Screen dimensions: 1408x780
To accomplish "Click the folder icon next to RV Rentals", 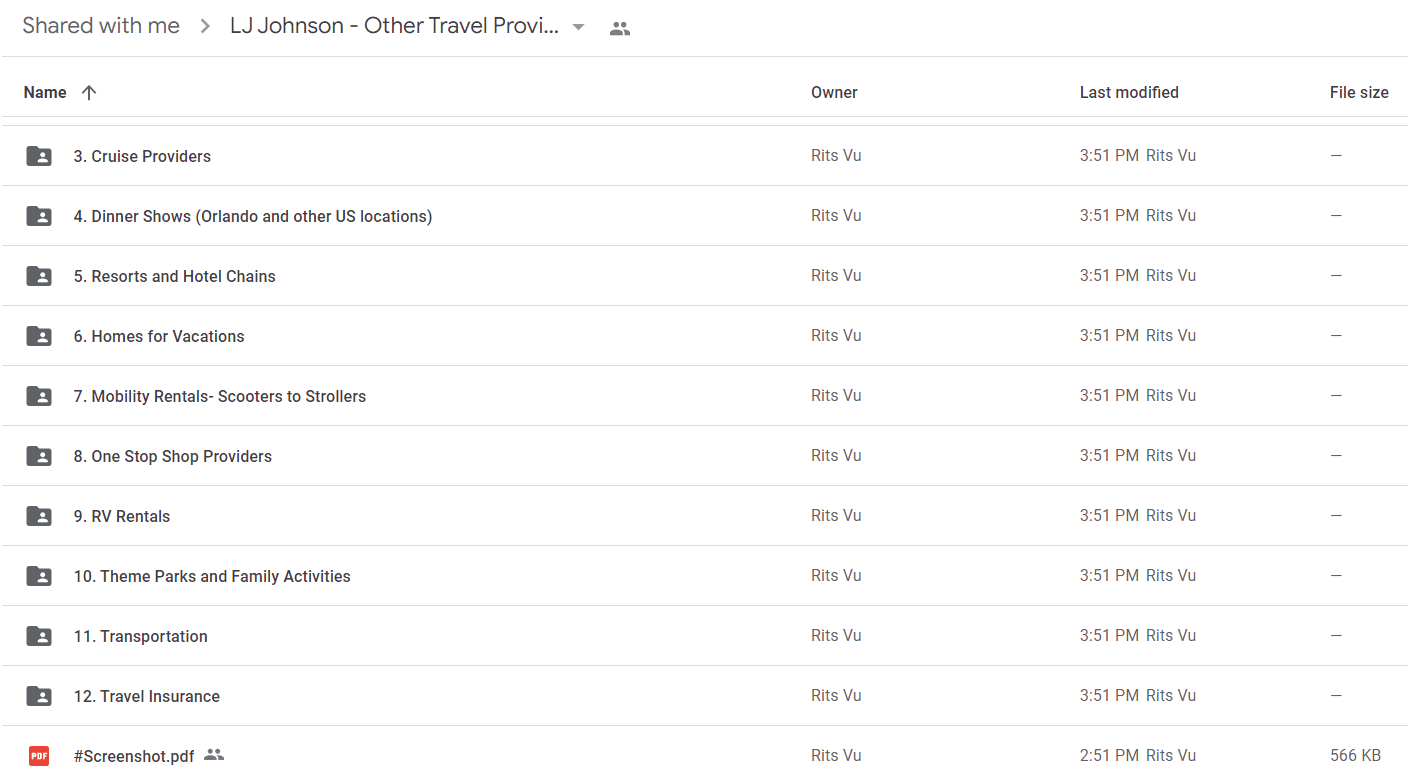I will click(x=39, y=516).
